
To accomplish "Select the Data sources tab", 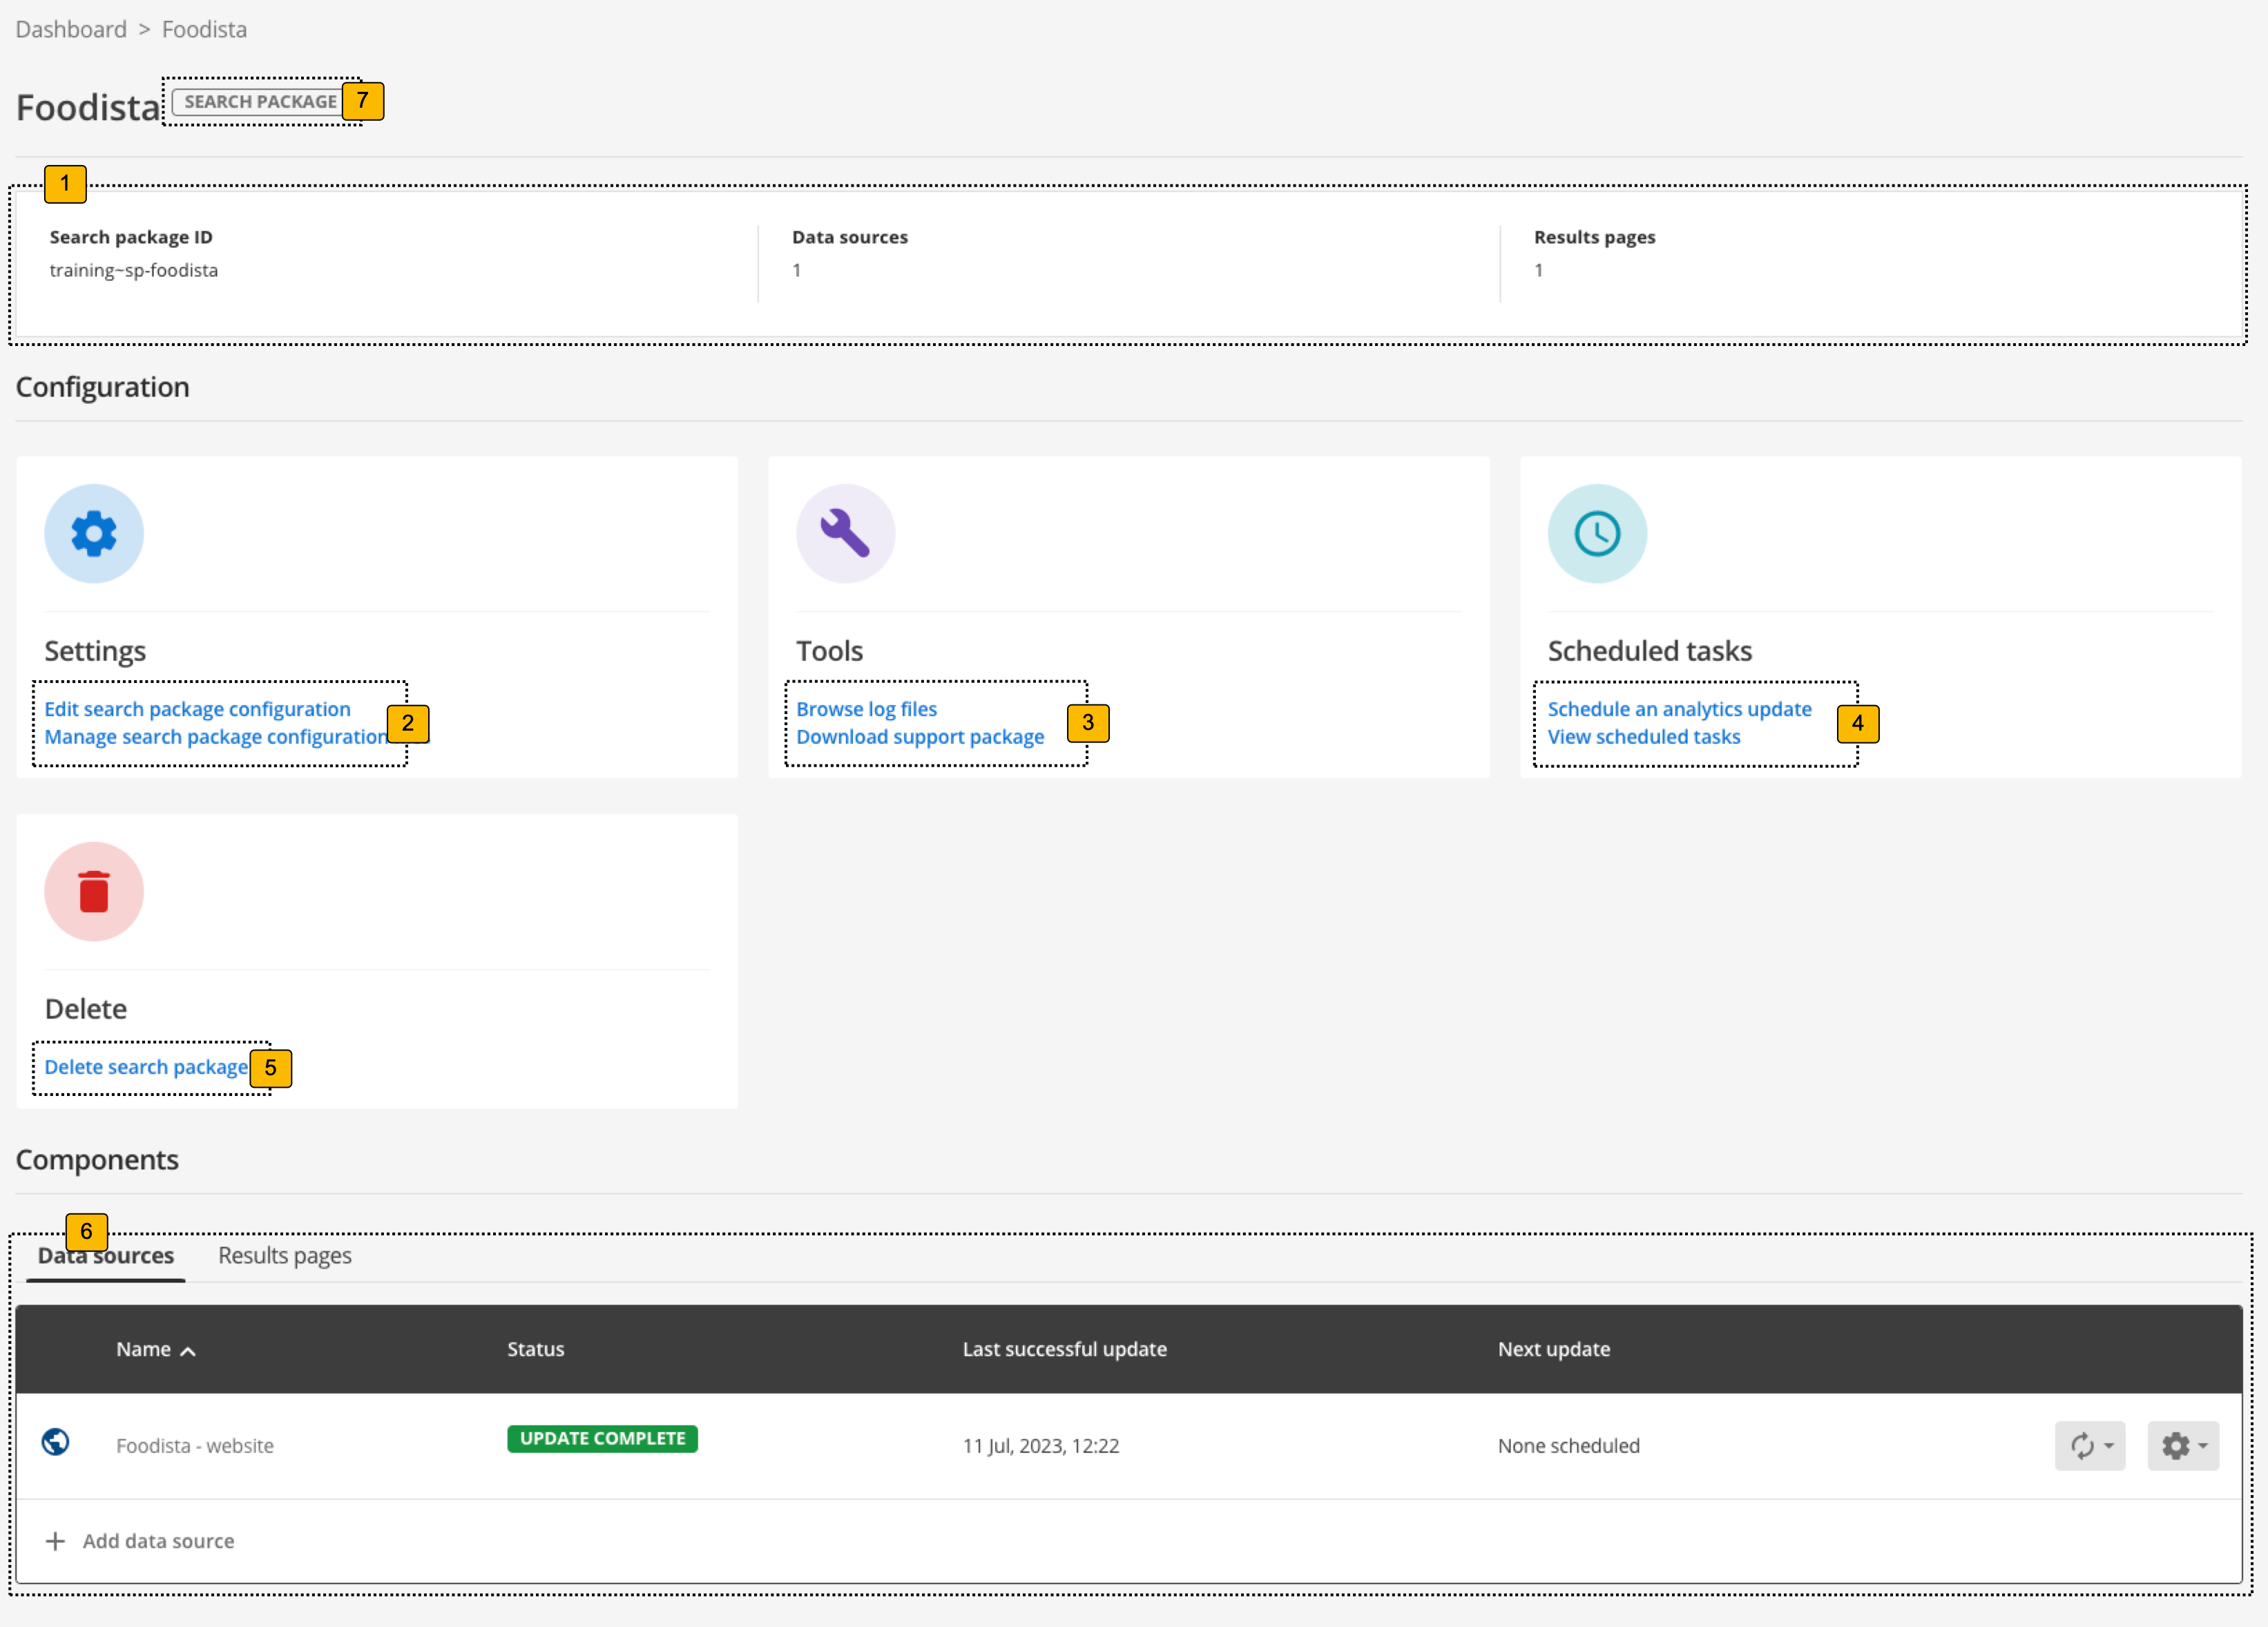I will (x=104, y=1255).
